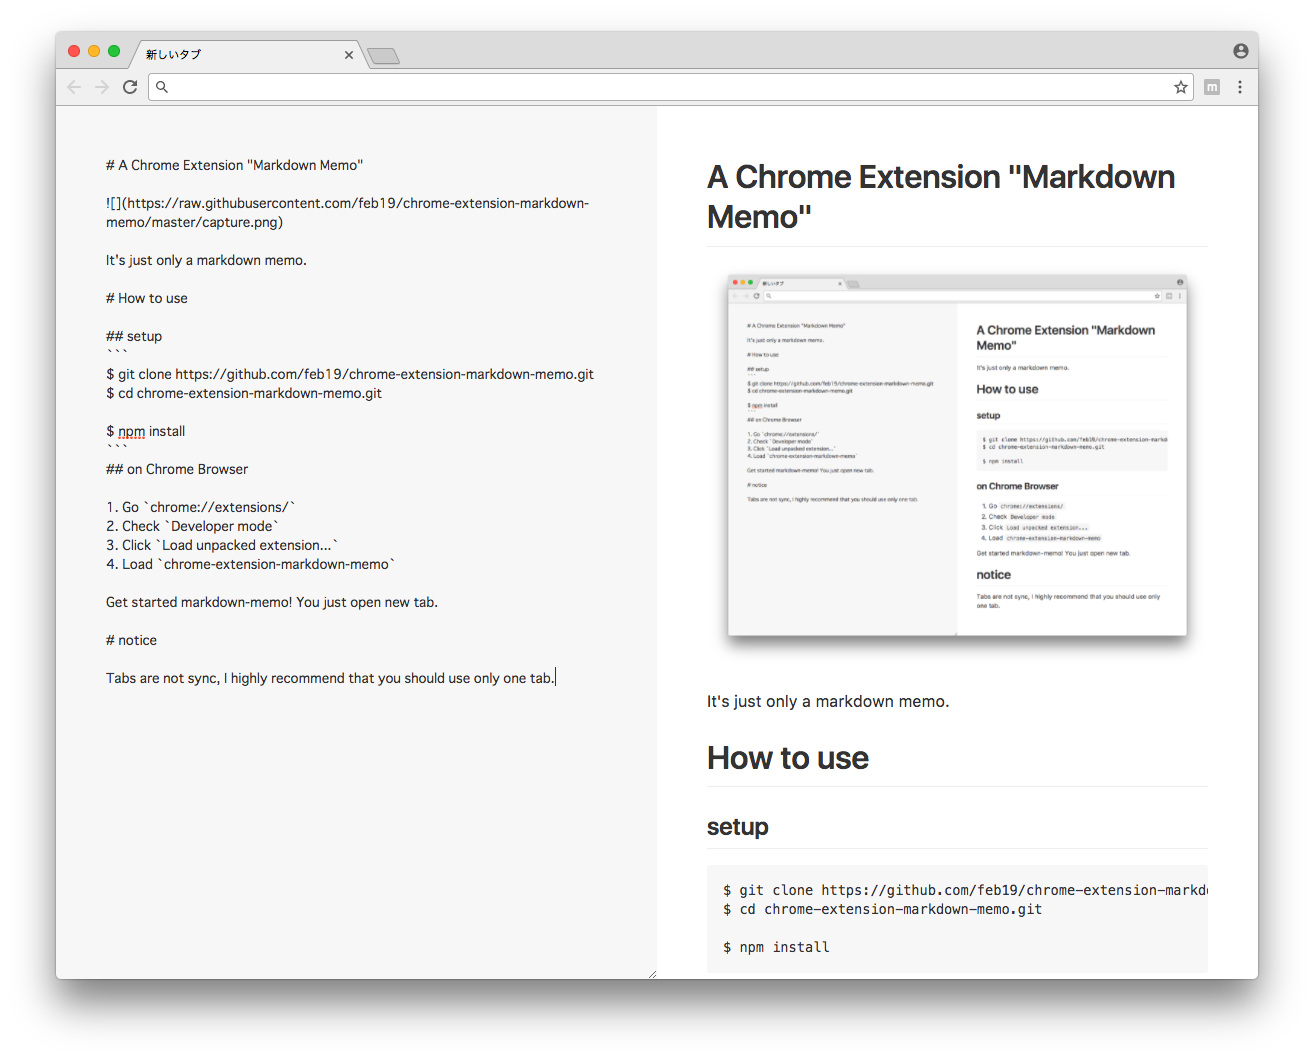Click the '$ git clone' line in editor
Image resolution: width=1314 pixels, height=1059 pixels.
[x=350, y=374]
